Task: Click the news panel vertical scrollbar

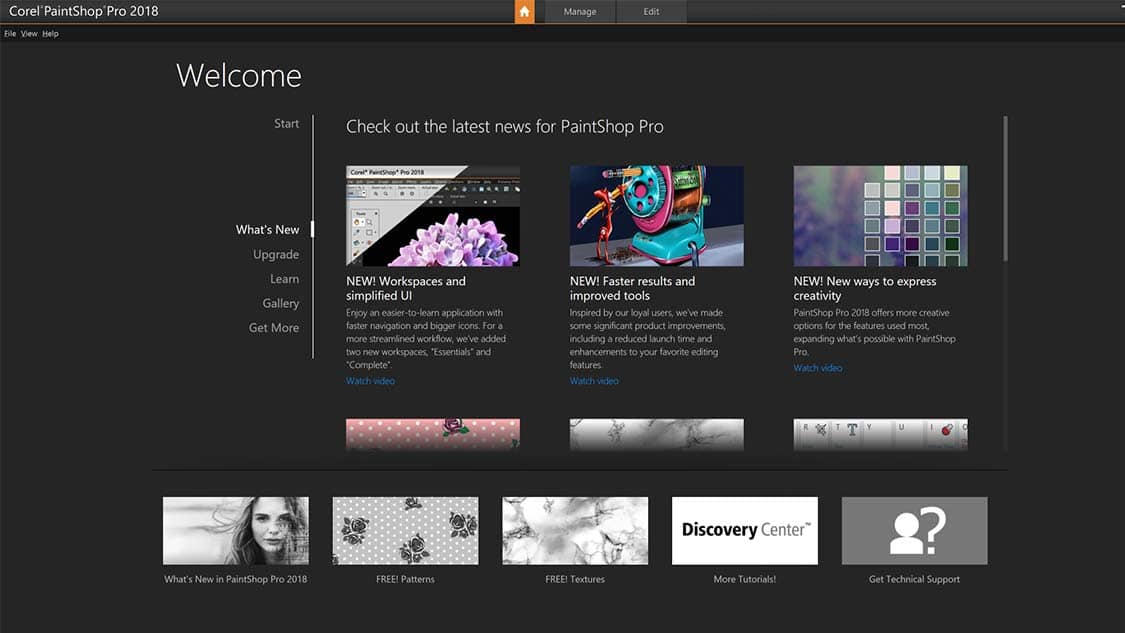Action: coord(1005,188)
